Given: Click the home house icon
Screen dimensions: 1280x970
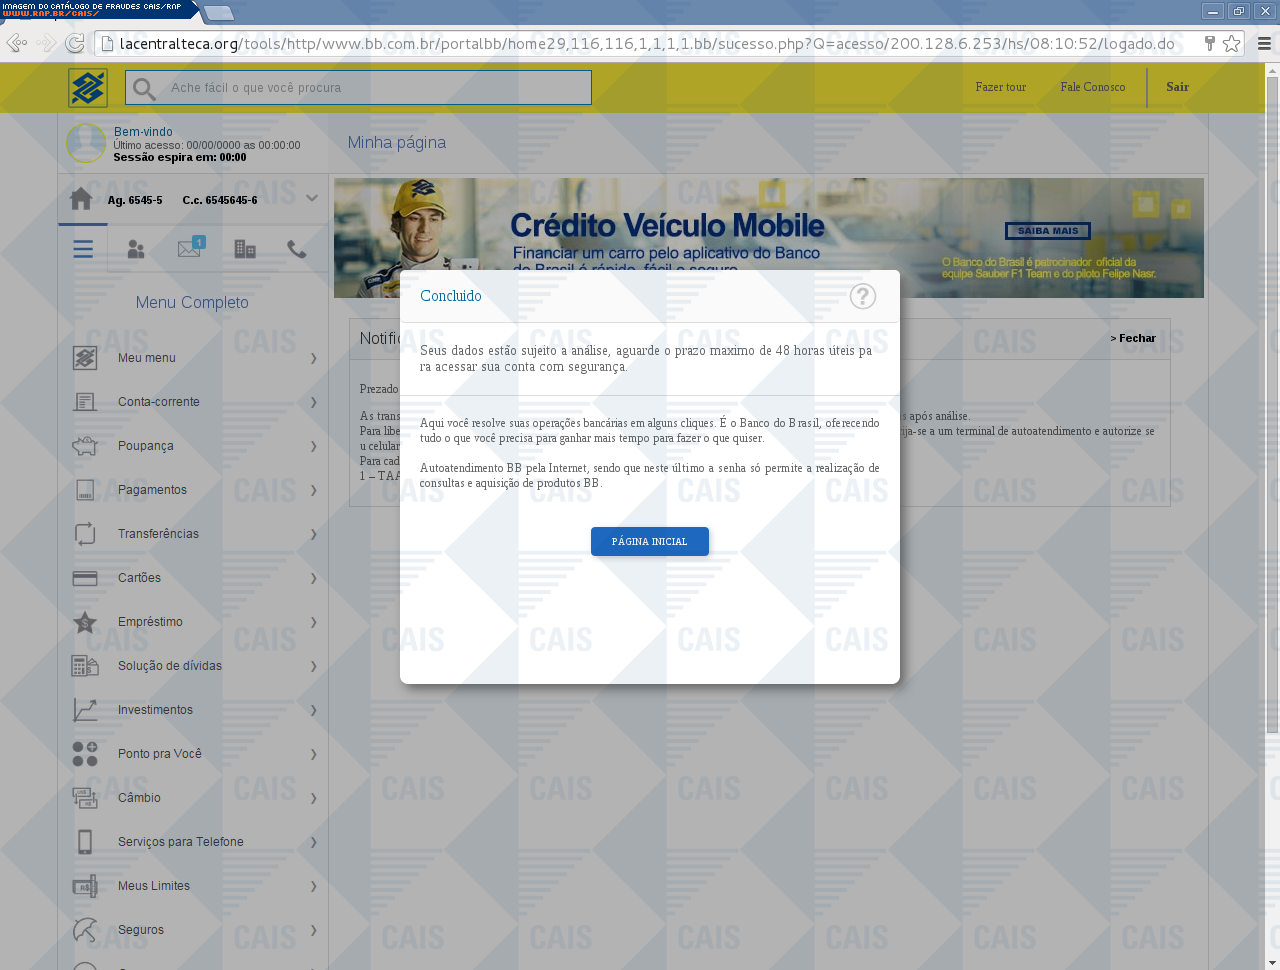Looking at the screenshot, I should [x=82, y=199].
